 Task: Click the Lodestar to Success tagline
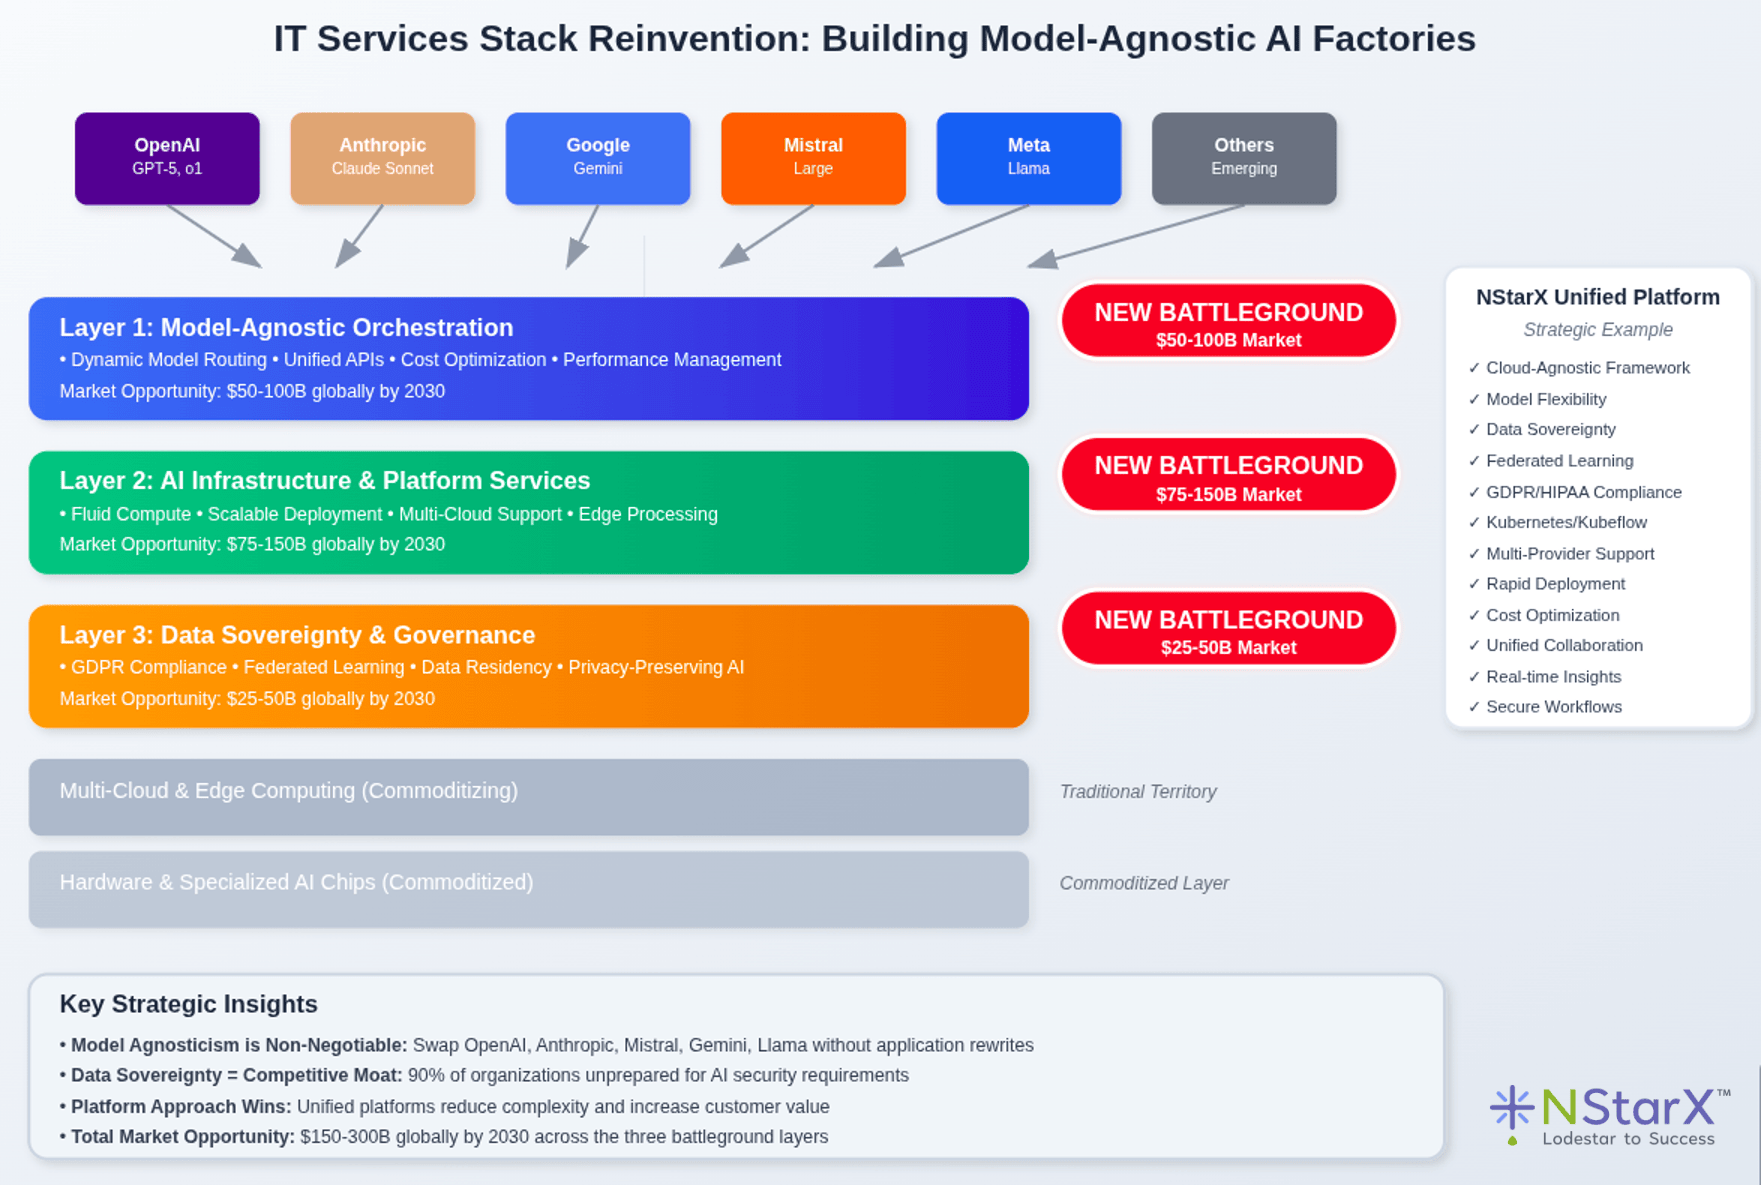coord(1628,1139)
